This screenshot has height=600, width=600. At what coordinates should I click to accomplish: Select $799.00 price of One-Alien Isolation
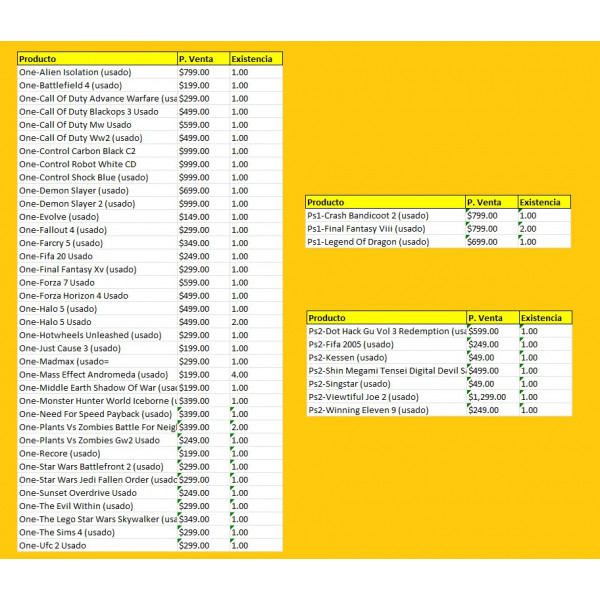tap(204, 72)
